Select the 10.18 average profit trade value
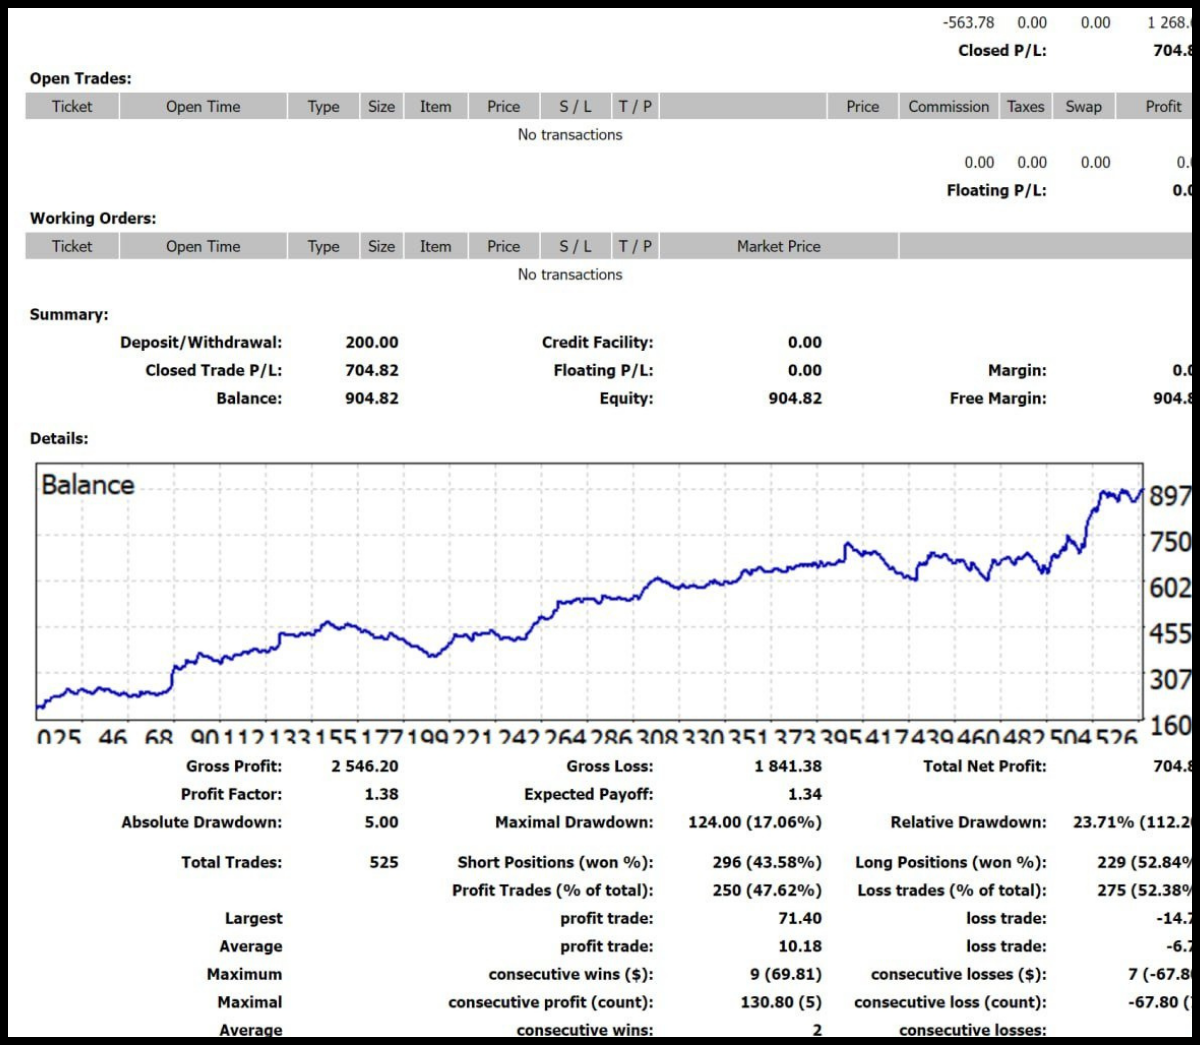Viewport: 1200px width, 1045px height. point(800,946)
